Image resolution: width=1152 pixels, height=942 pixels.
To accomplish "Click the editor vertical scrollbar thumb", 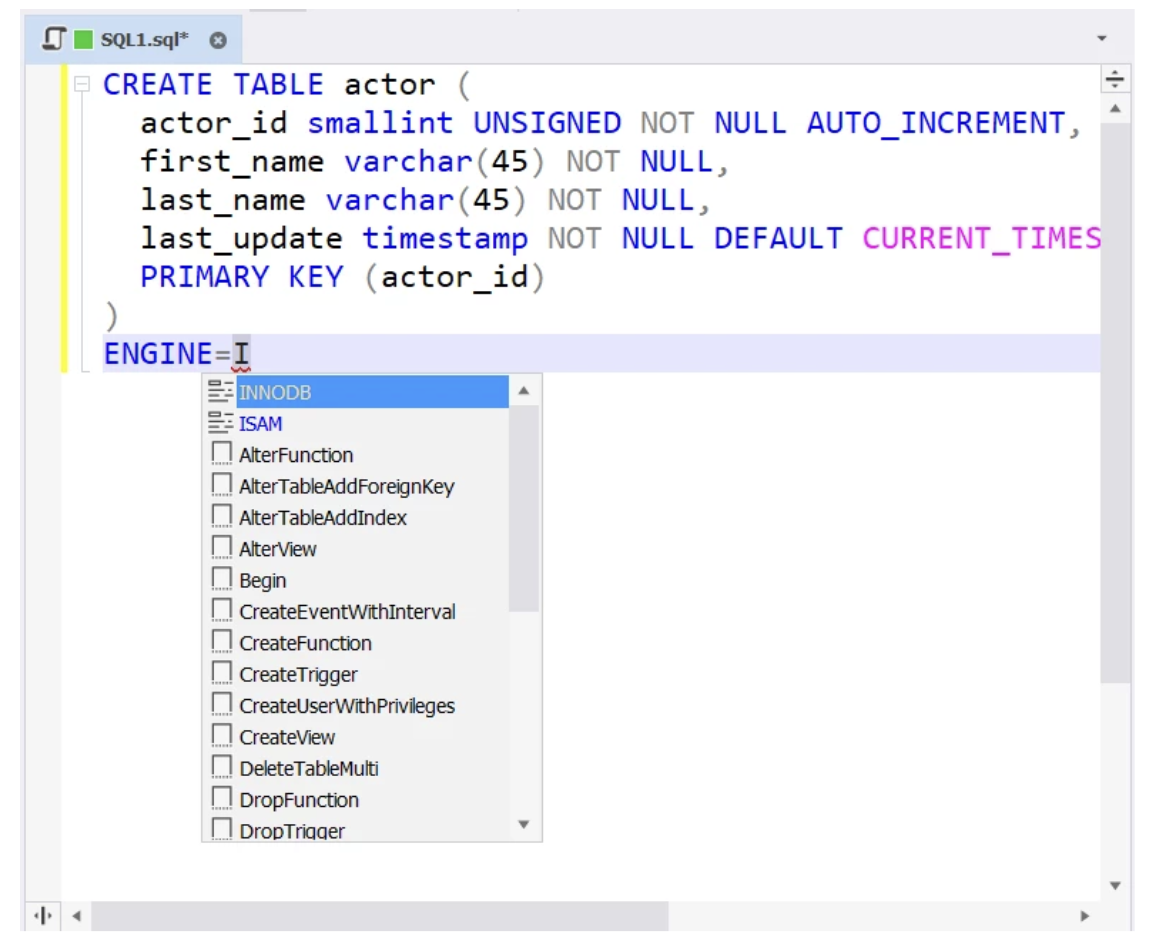I will coord(1115,403).
